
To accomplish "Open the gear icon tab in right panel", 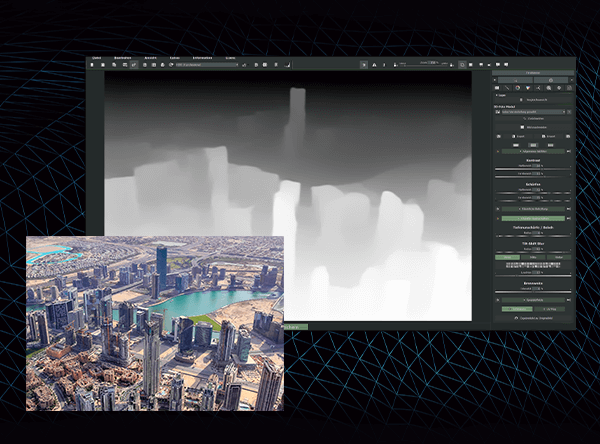I will click(x=561, y=88).
